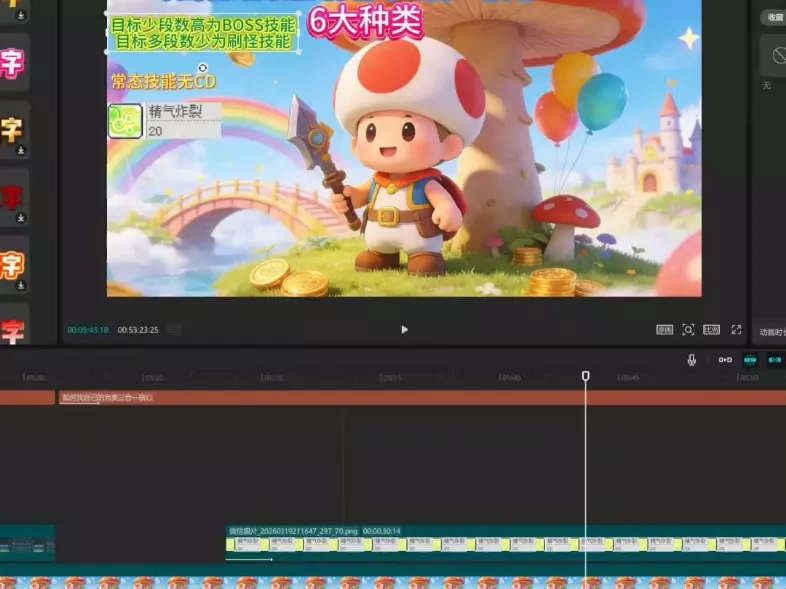Select the pink glow text style thumbnail
786x589 pixels.
(13, 63)
